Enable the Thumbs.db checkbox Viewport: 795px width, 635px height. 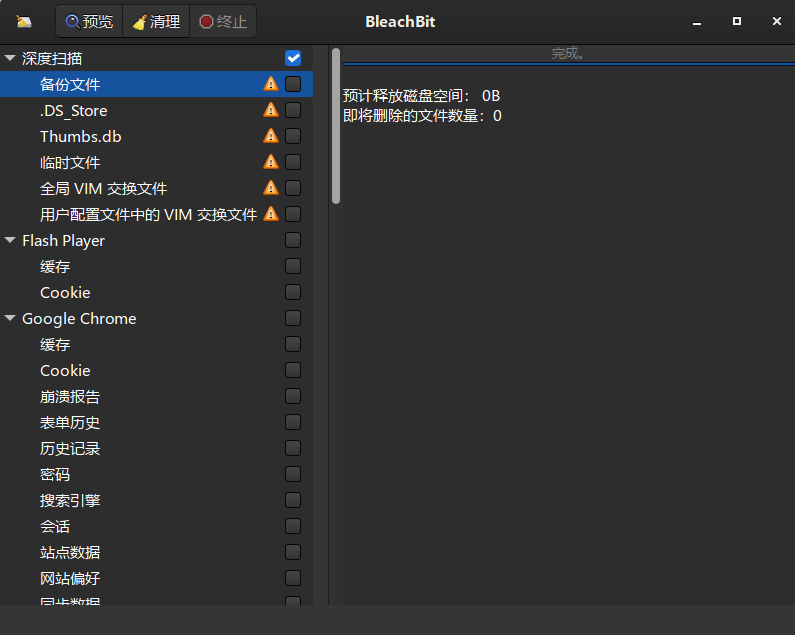point(293,136)
